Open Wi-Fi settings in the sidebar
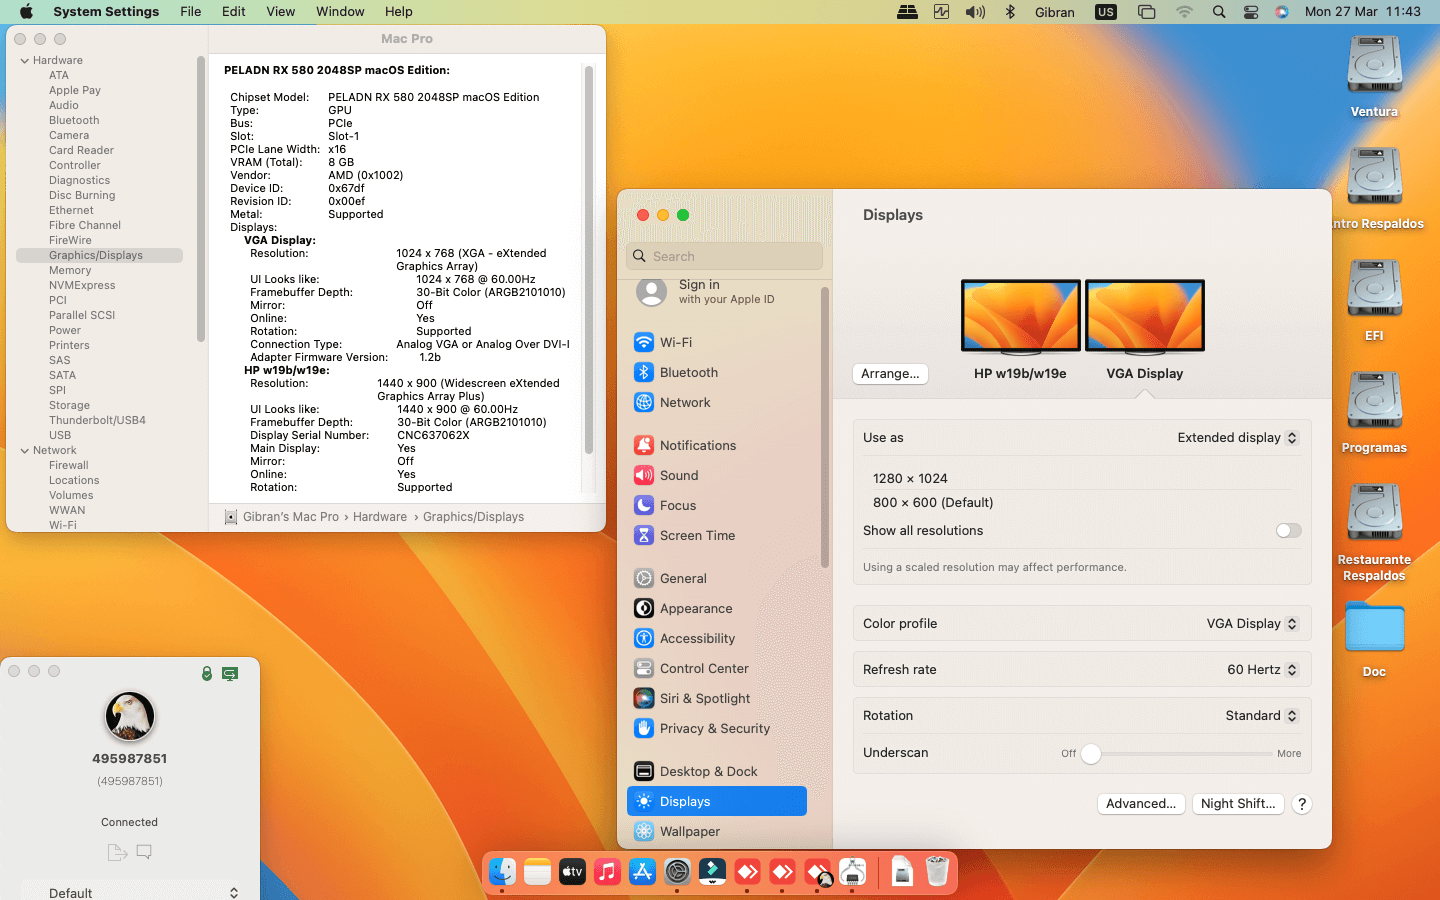 point(675,342)
